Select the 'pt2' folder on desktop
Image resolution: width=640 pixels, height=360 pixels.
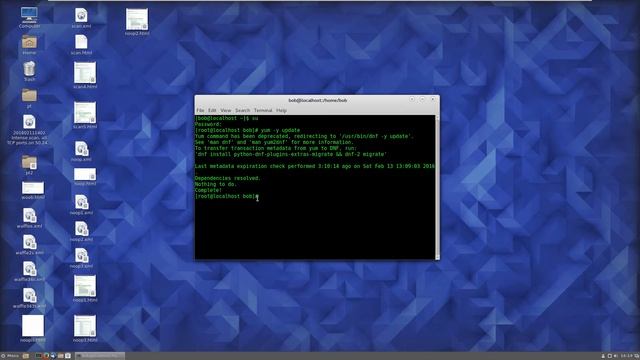tap(29, 162)
